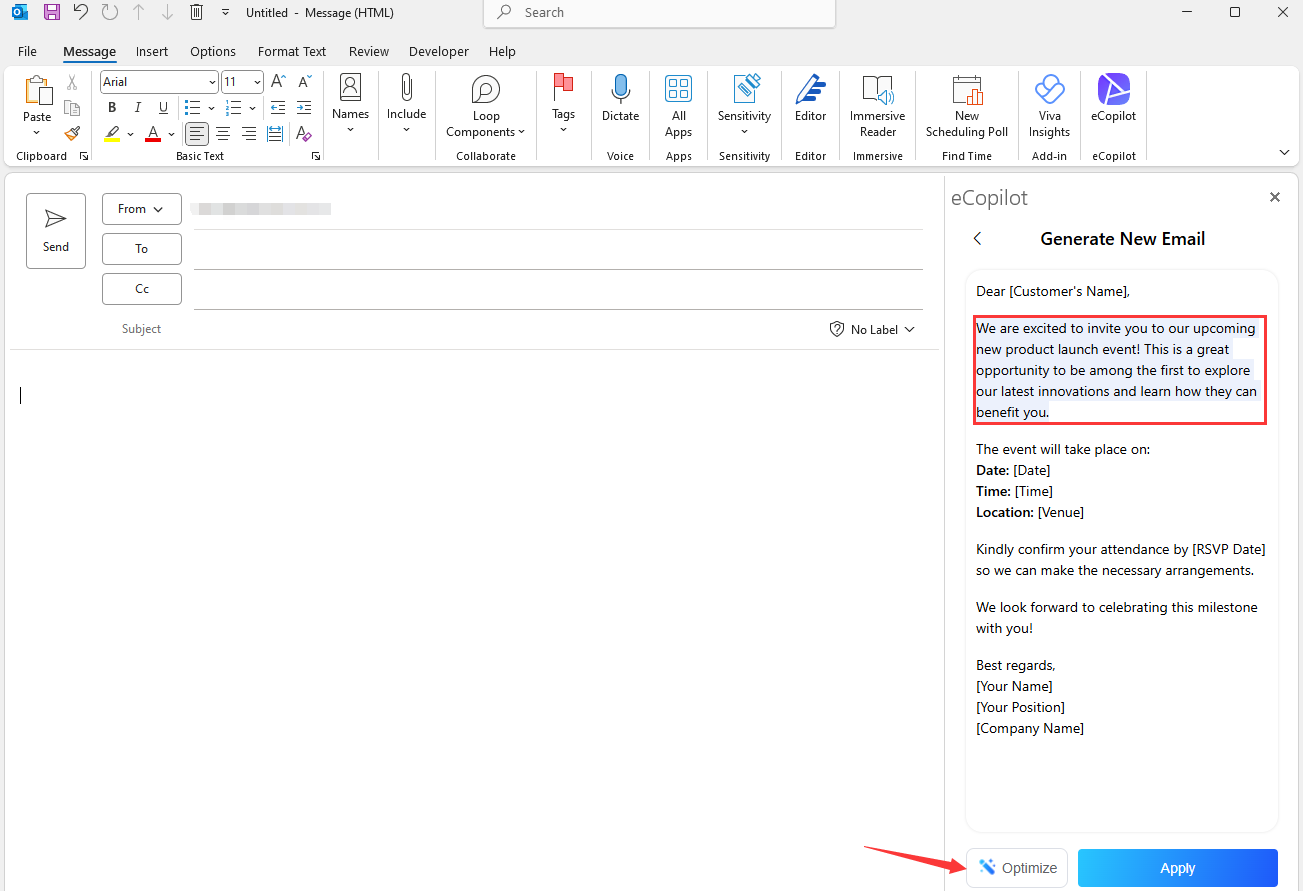Open the From account dropdown
Viewport: 1303px width, 891px height.
click(141, 208)
